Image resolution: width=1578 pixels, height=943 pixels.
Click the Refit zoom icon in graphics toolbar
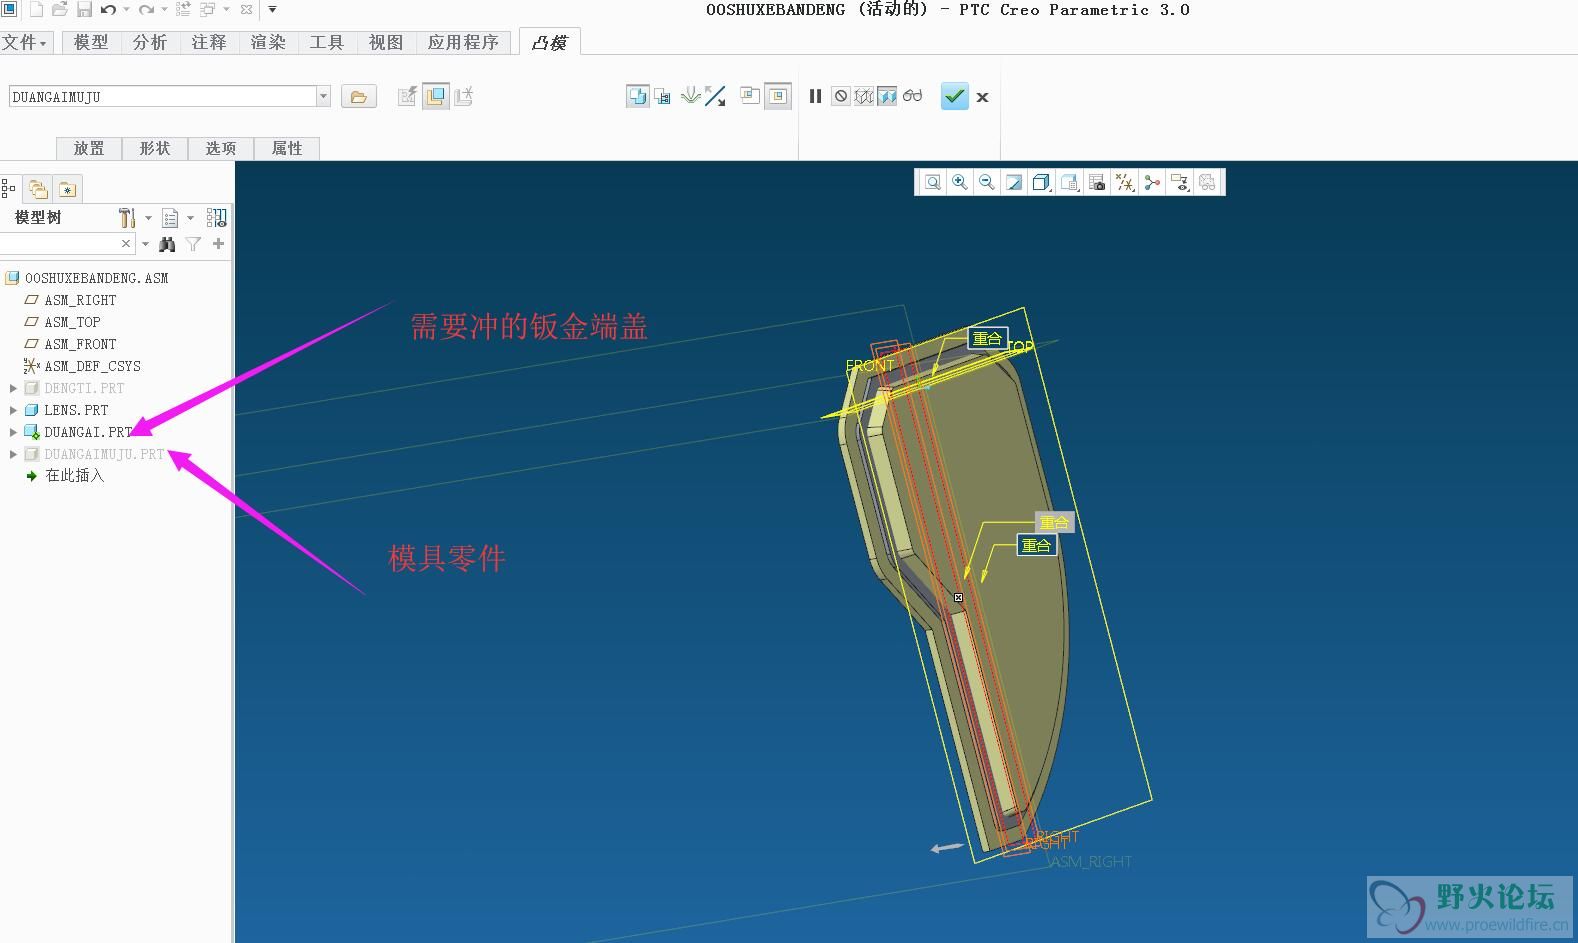(932, 182)
